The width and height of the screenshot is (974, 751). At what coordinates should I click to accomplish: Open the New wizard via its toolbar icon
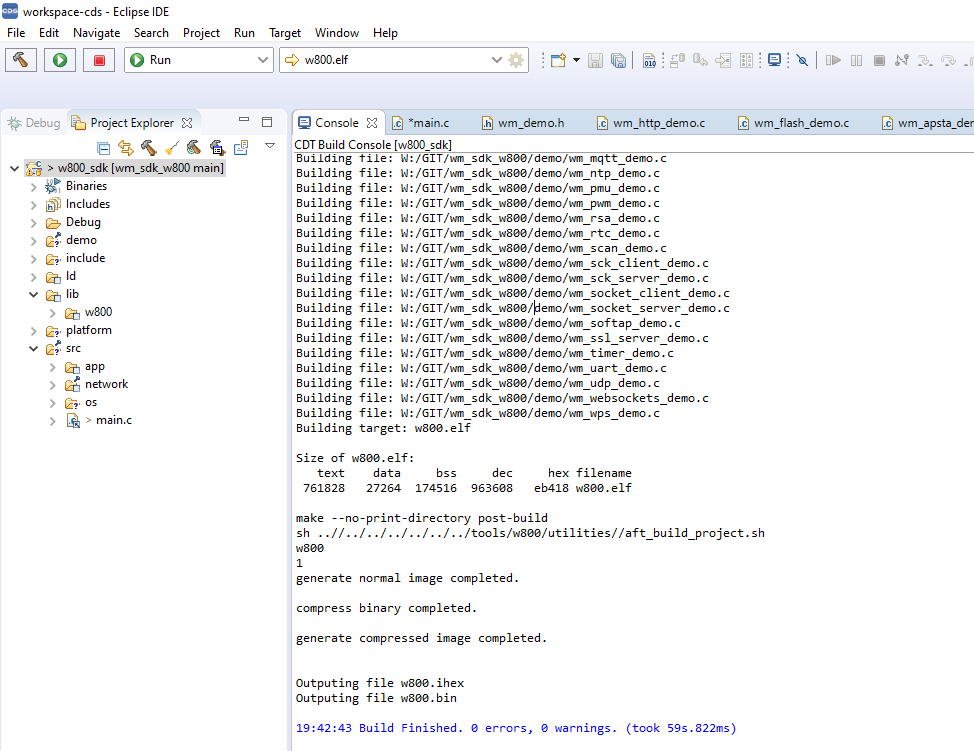pyautogui.click(x=557, y=60)
